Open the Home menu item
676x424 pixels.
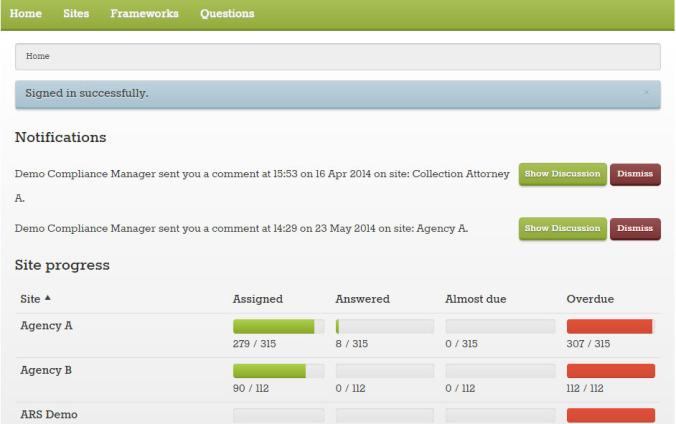tap(25, 14)
